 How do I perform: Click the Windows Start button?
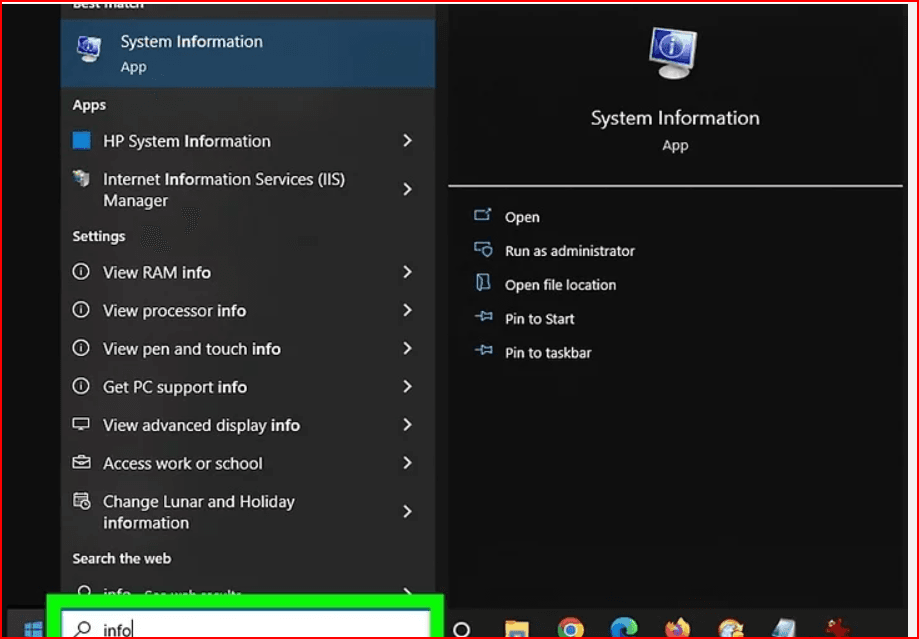point(32,628)
